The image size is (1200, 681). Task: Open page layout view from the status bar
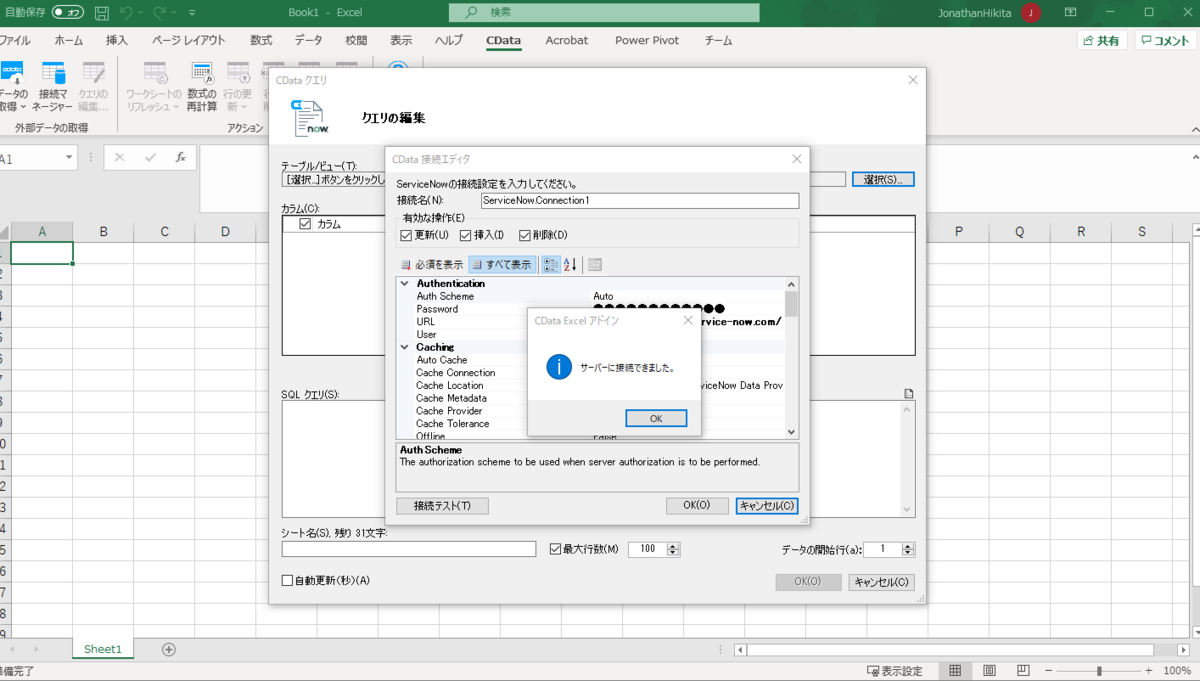click(x=989, y=670)
